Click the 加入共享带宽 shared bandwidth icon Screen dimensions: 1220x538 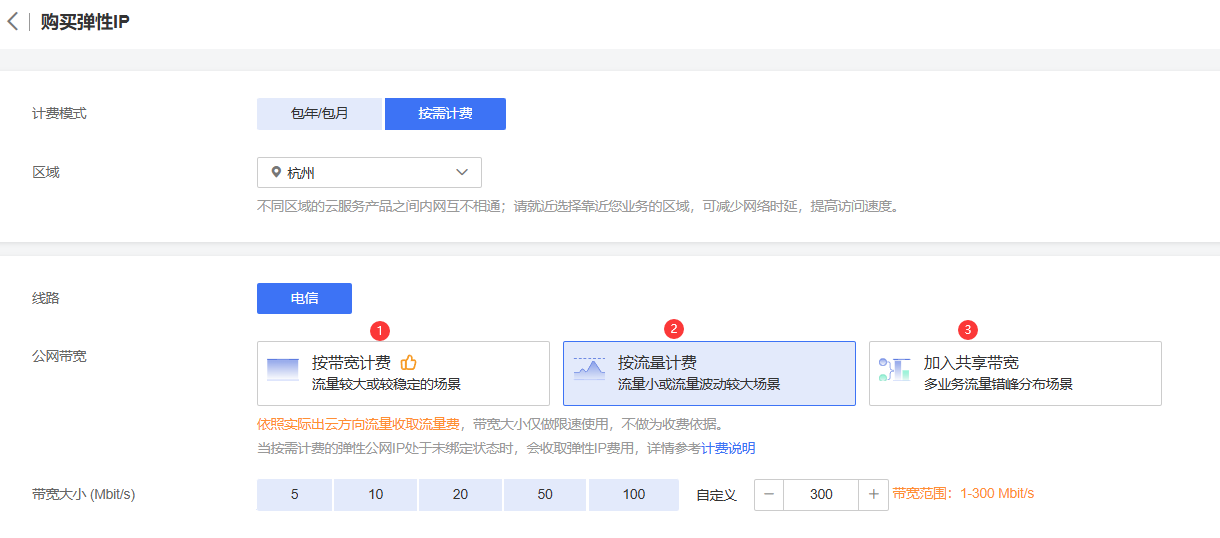click(x=894, y=369)
